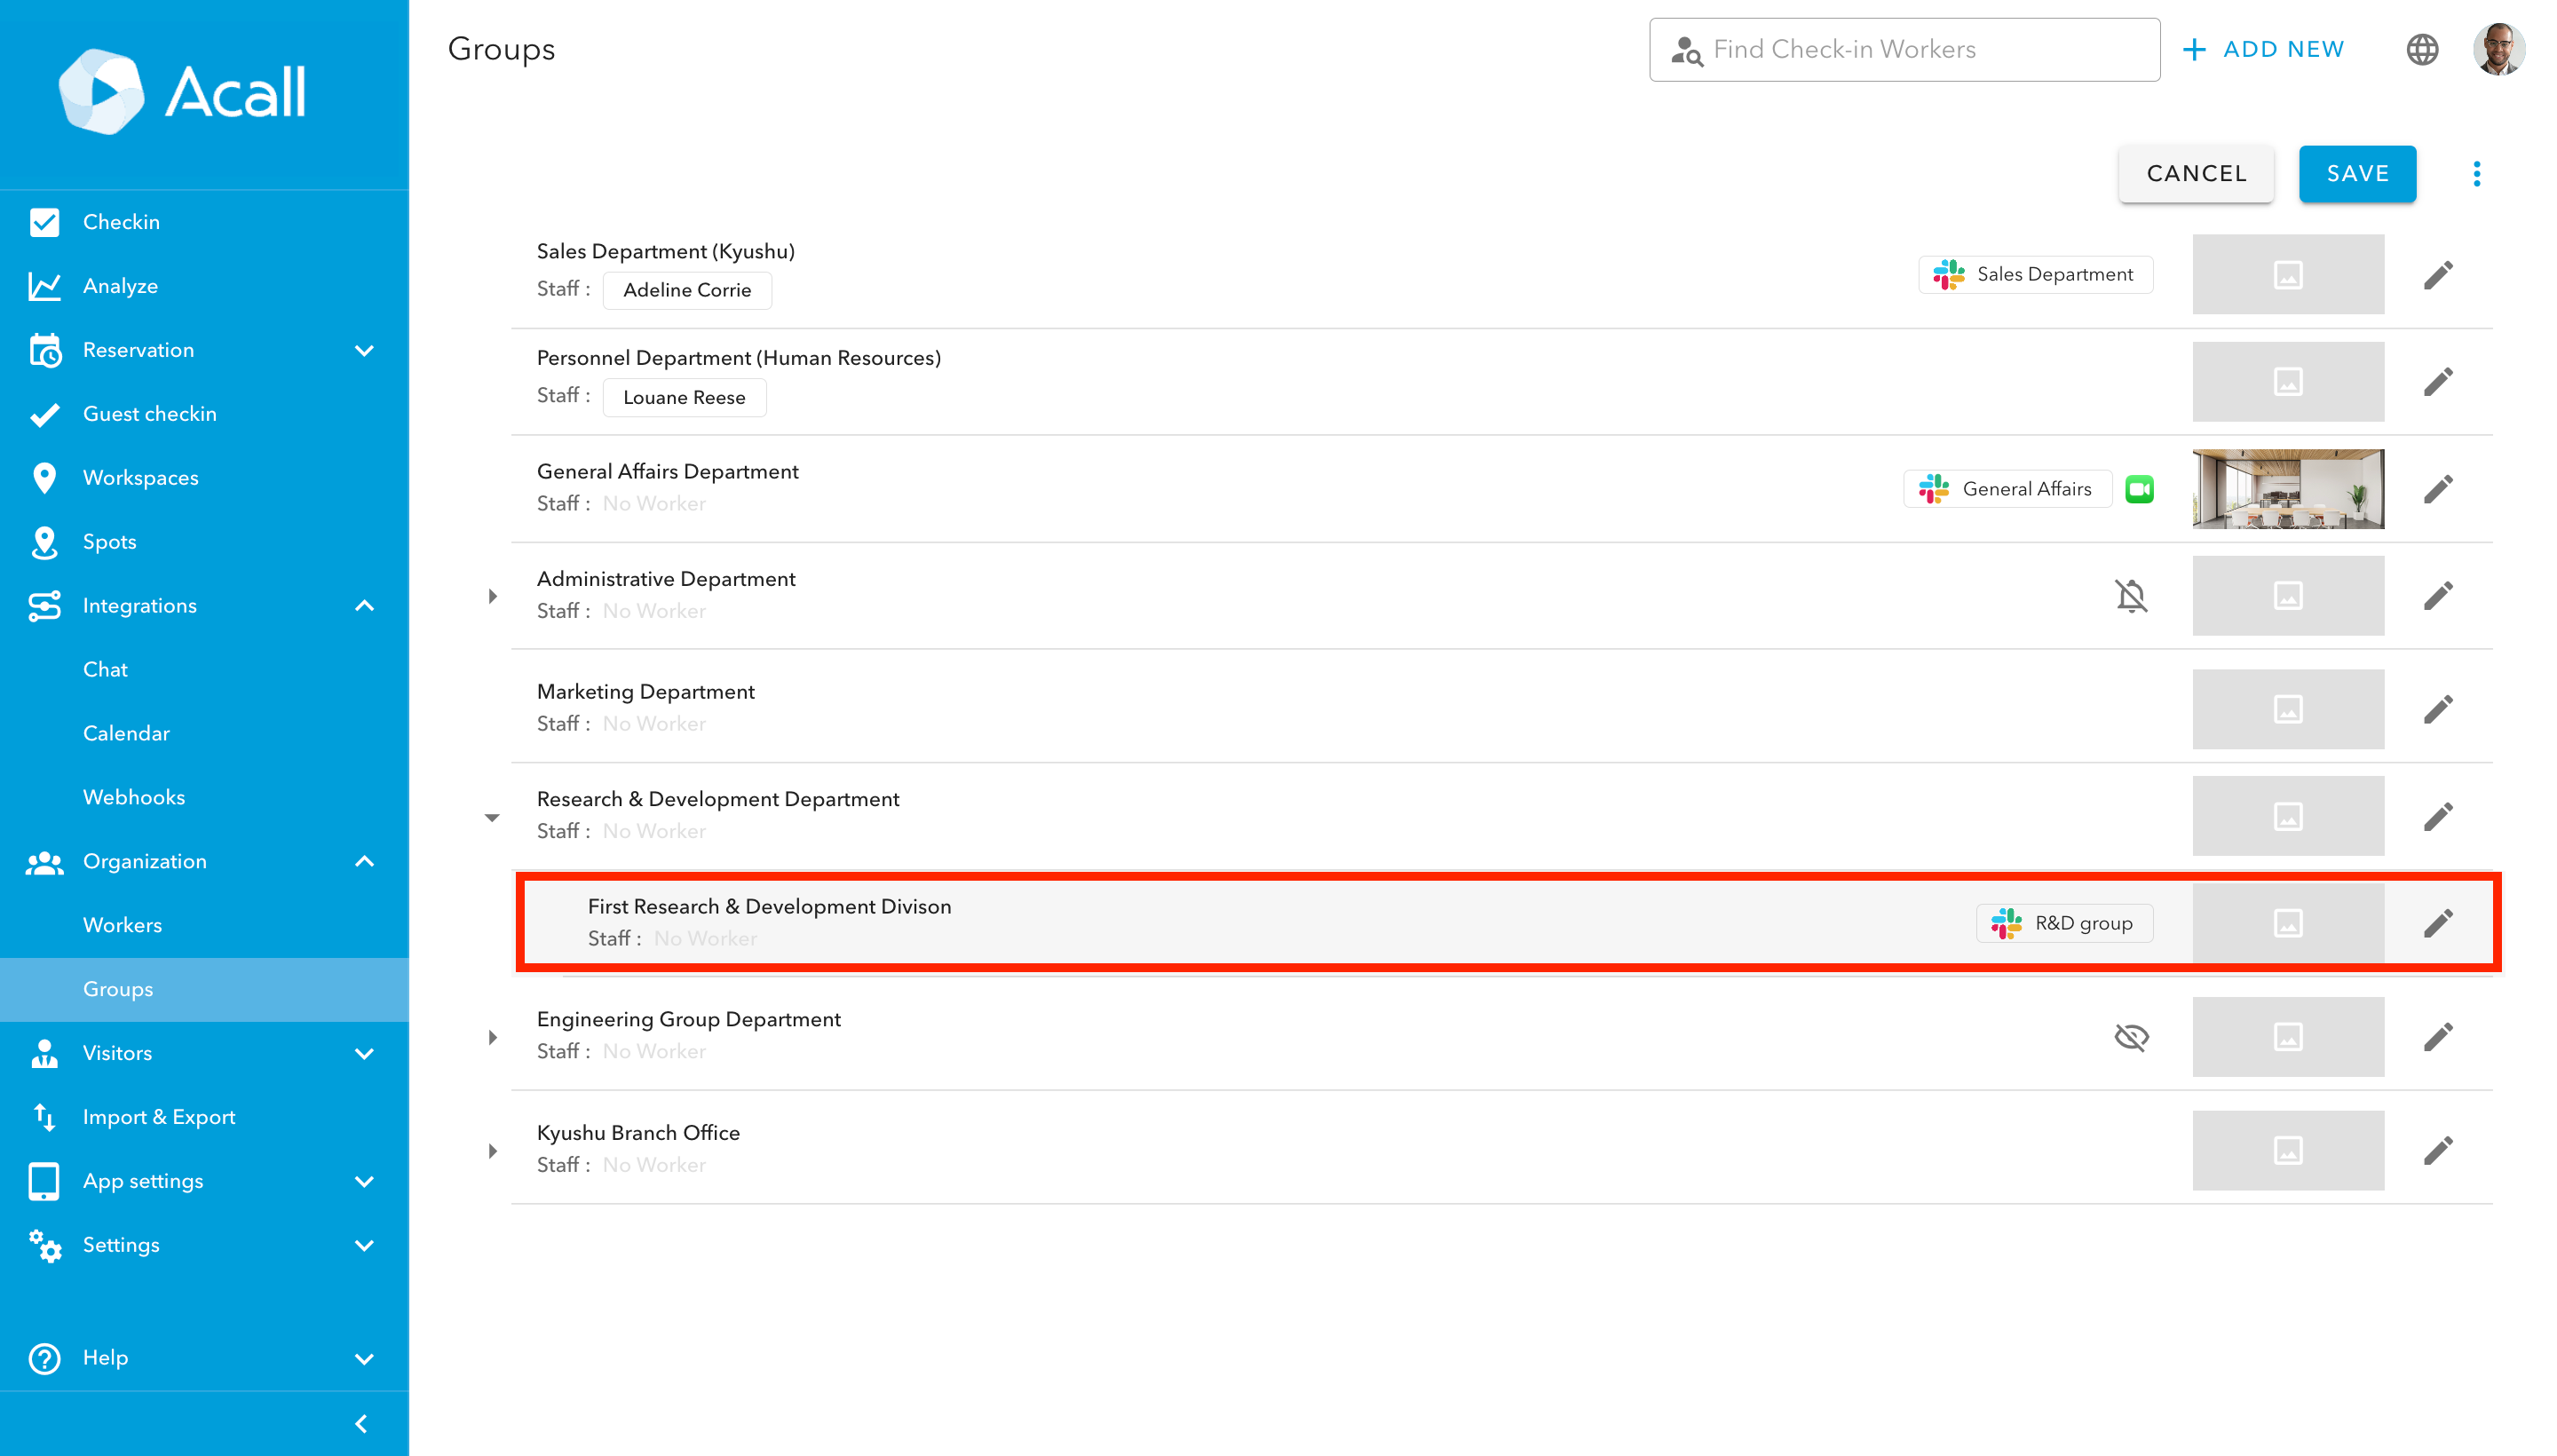This screenshot has height=1456, width=2557.
Task: Click Slack icon in Sales Department tag
Action: pyautogui.click(x=1948, y=274)
